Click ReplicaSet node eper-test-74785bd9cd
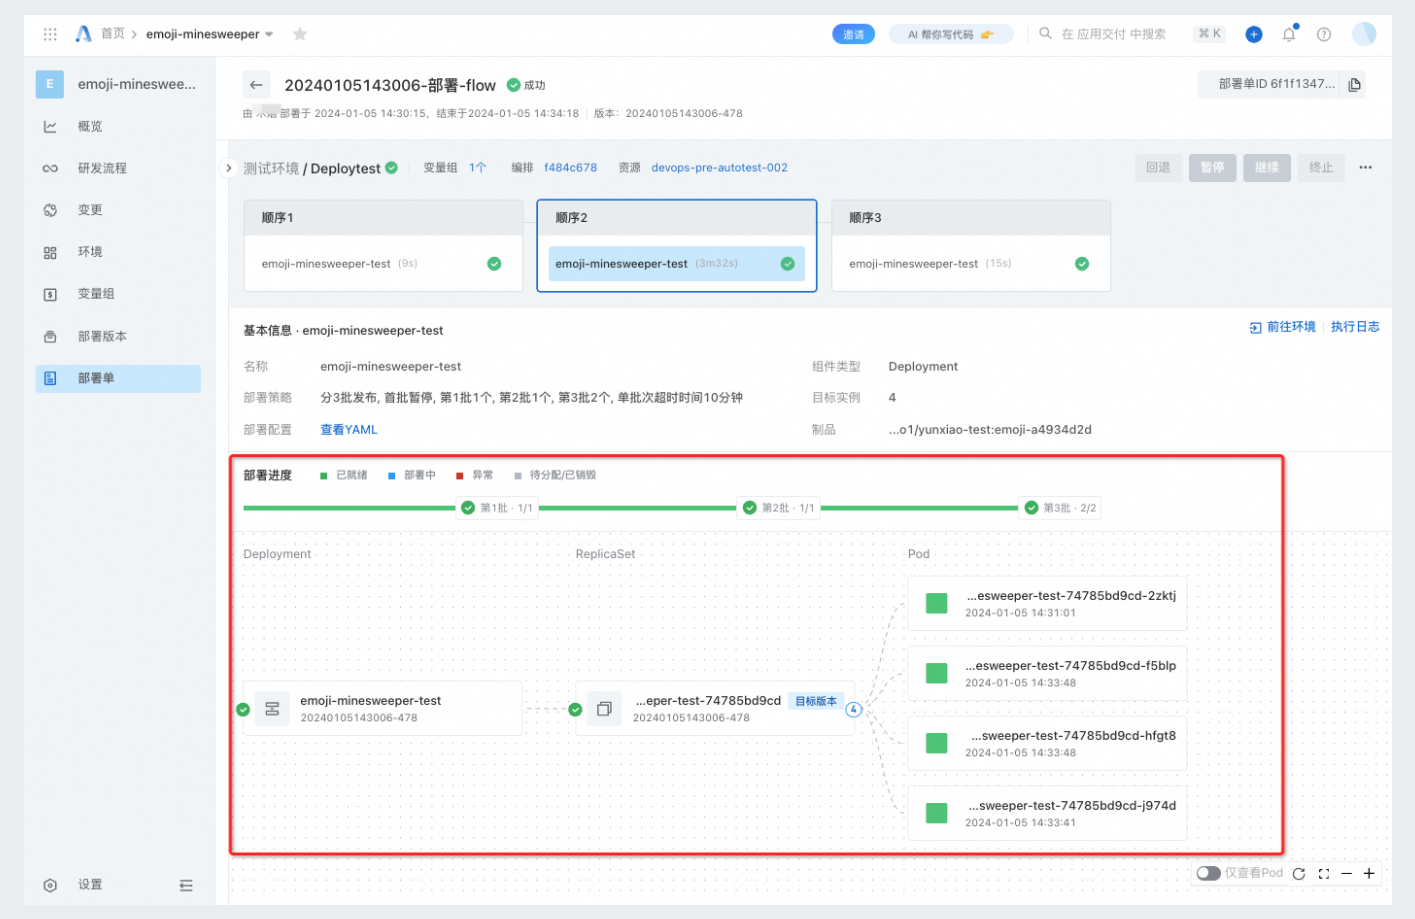1415x919 pixels. coord(715,709)
